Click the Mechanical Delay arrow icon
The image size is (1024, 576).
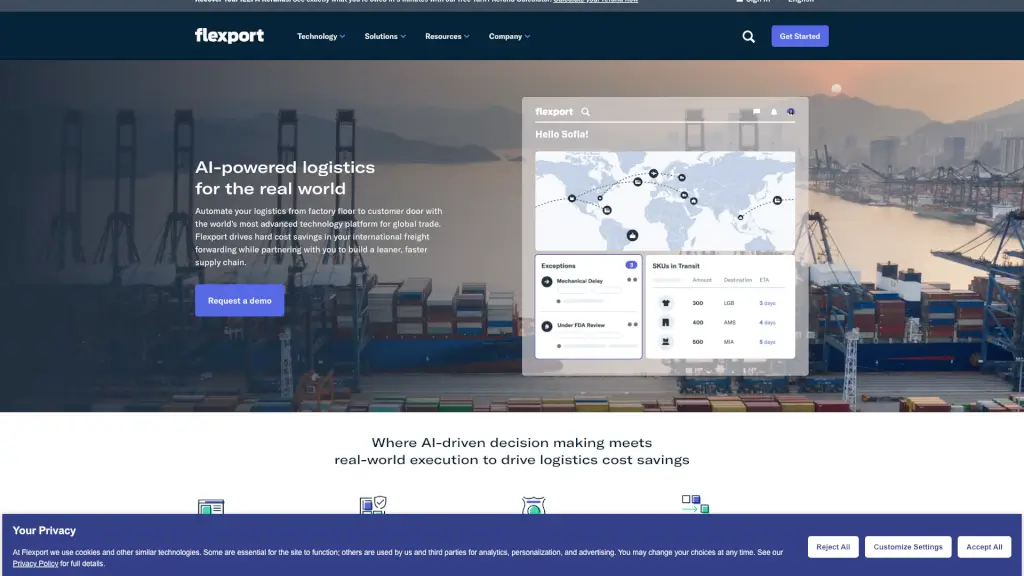pyautogui.click(x=547, y=281)
